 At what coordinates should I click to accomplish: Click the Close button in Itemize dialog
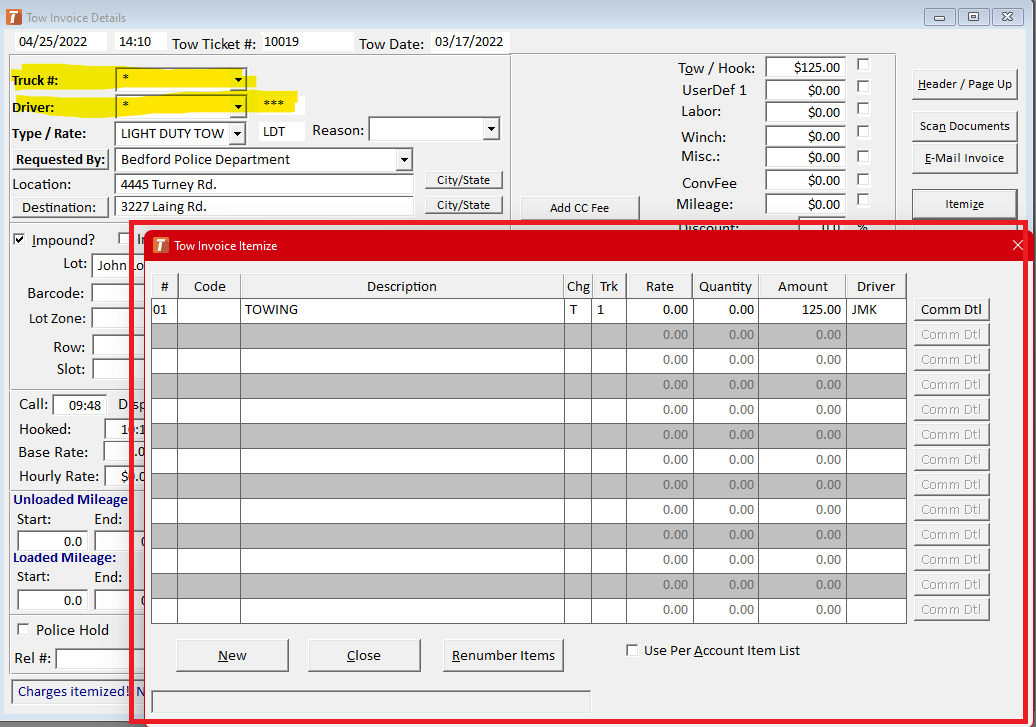pos(363,655)
